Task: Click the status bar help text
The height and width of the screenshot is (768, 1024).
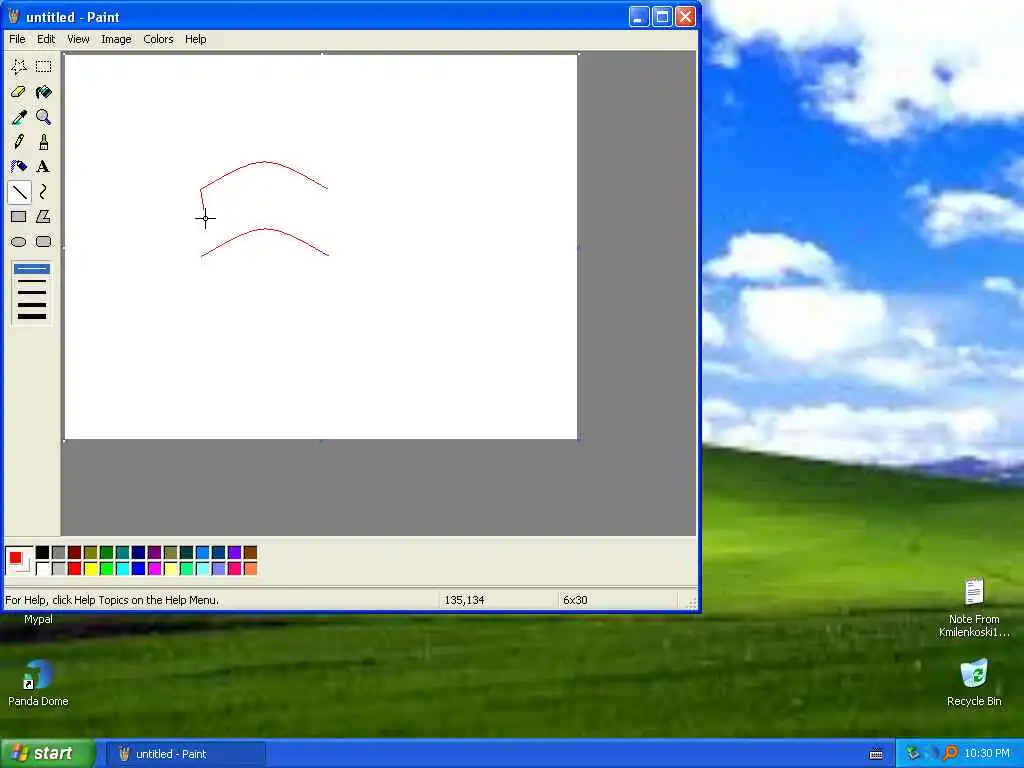Action: (112, 600)
